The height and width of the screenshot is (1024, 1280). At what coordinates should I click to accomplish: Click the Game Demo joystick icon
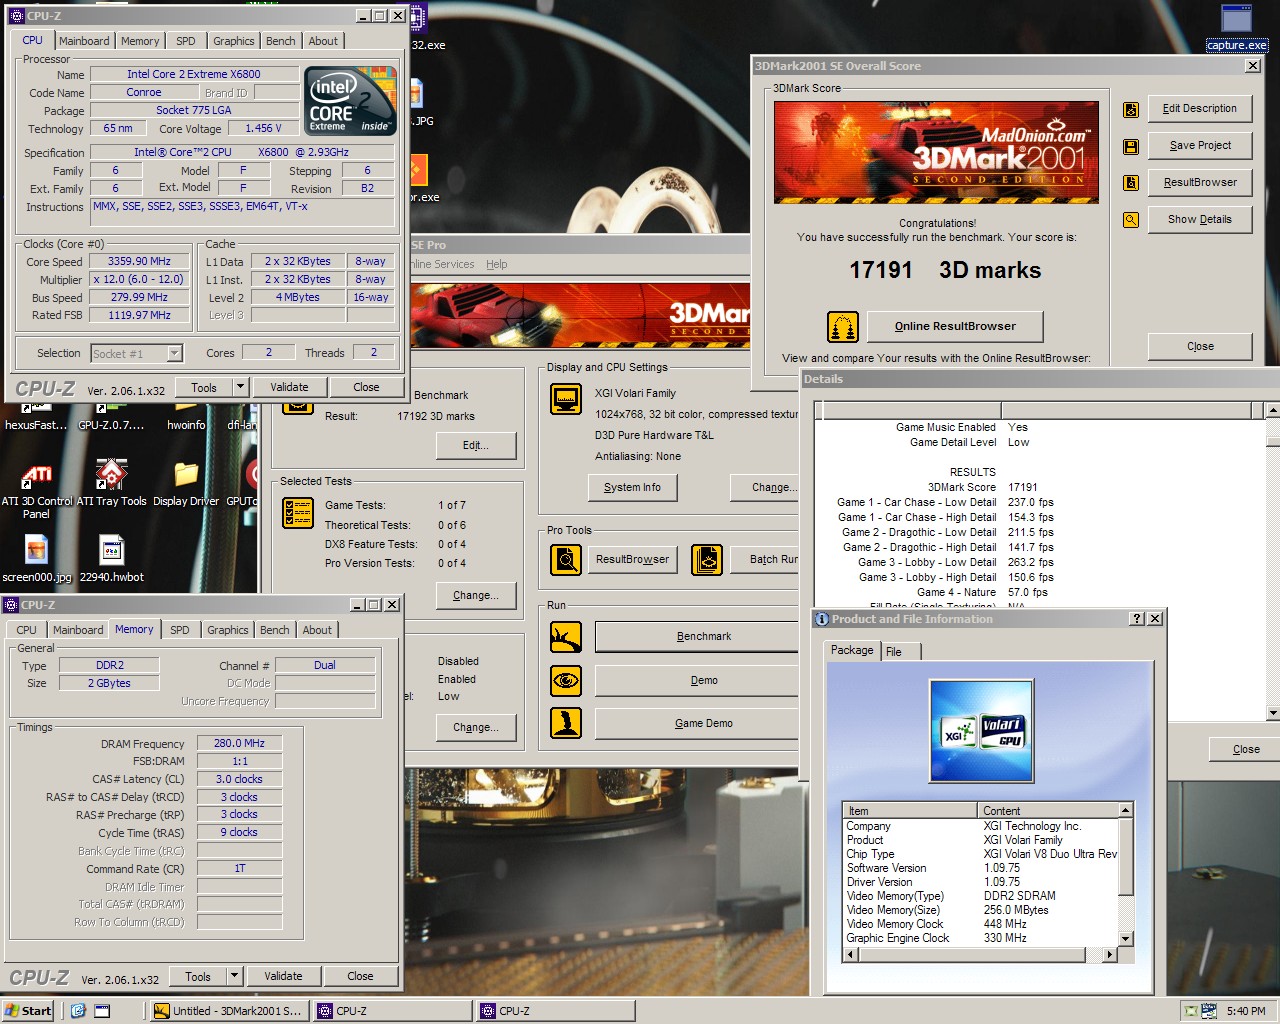(566, 723)
